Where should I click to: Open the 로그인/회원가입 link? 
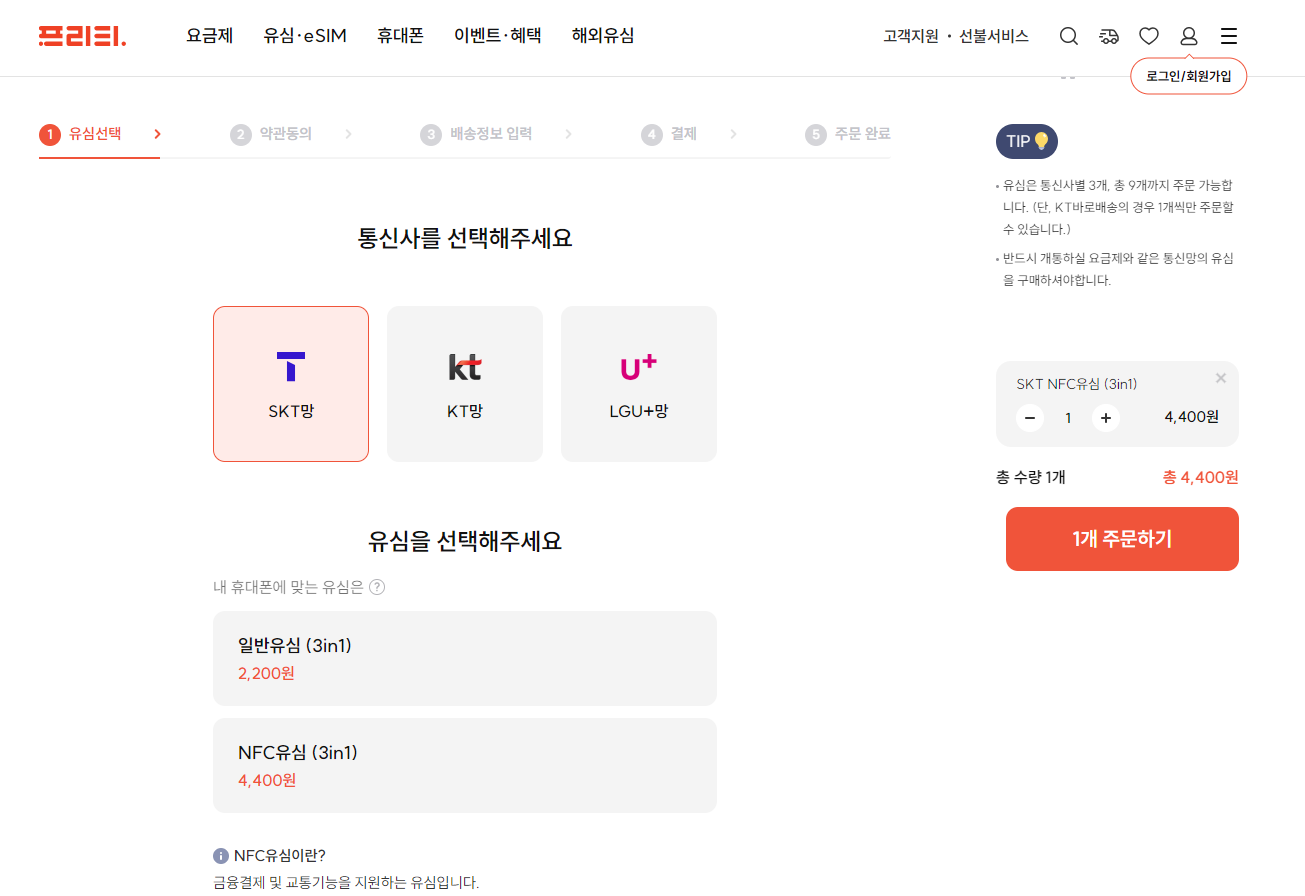tap(1188, 75)
